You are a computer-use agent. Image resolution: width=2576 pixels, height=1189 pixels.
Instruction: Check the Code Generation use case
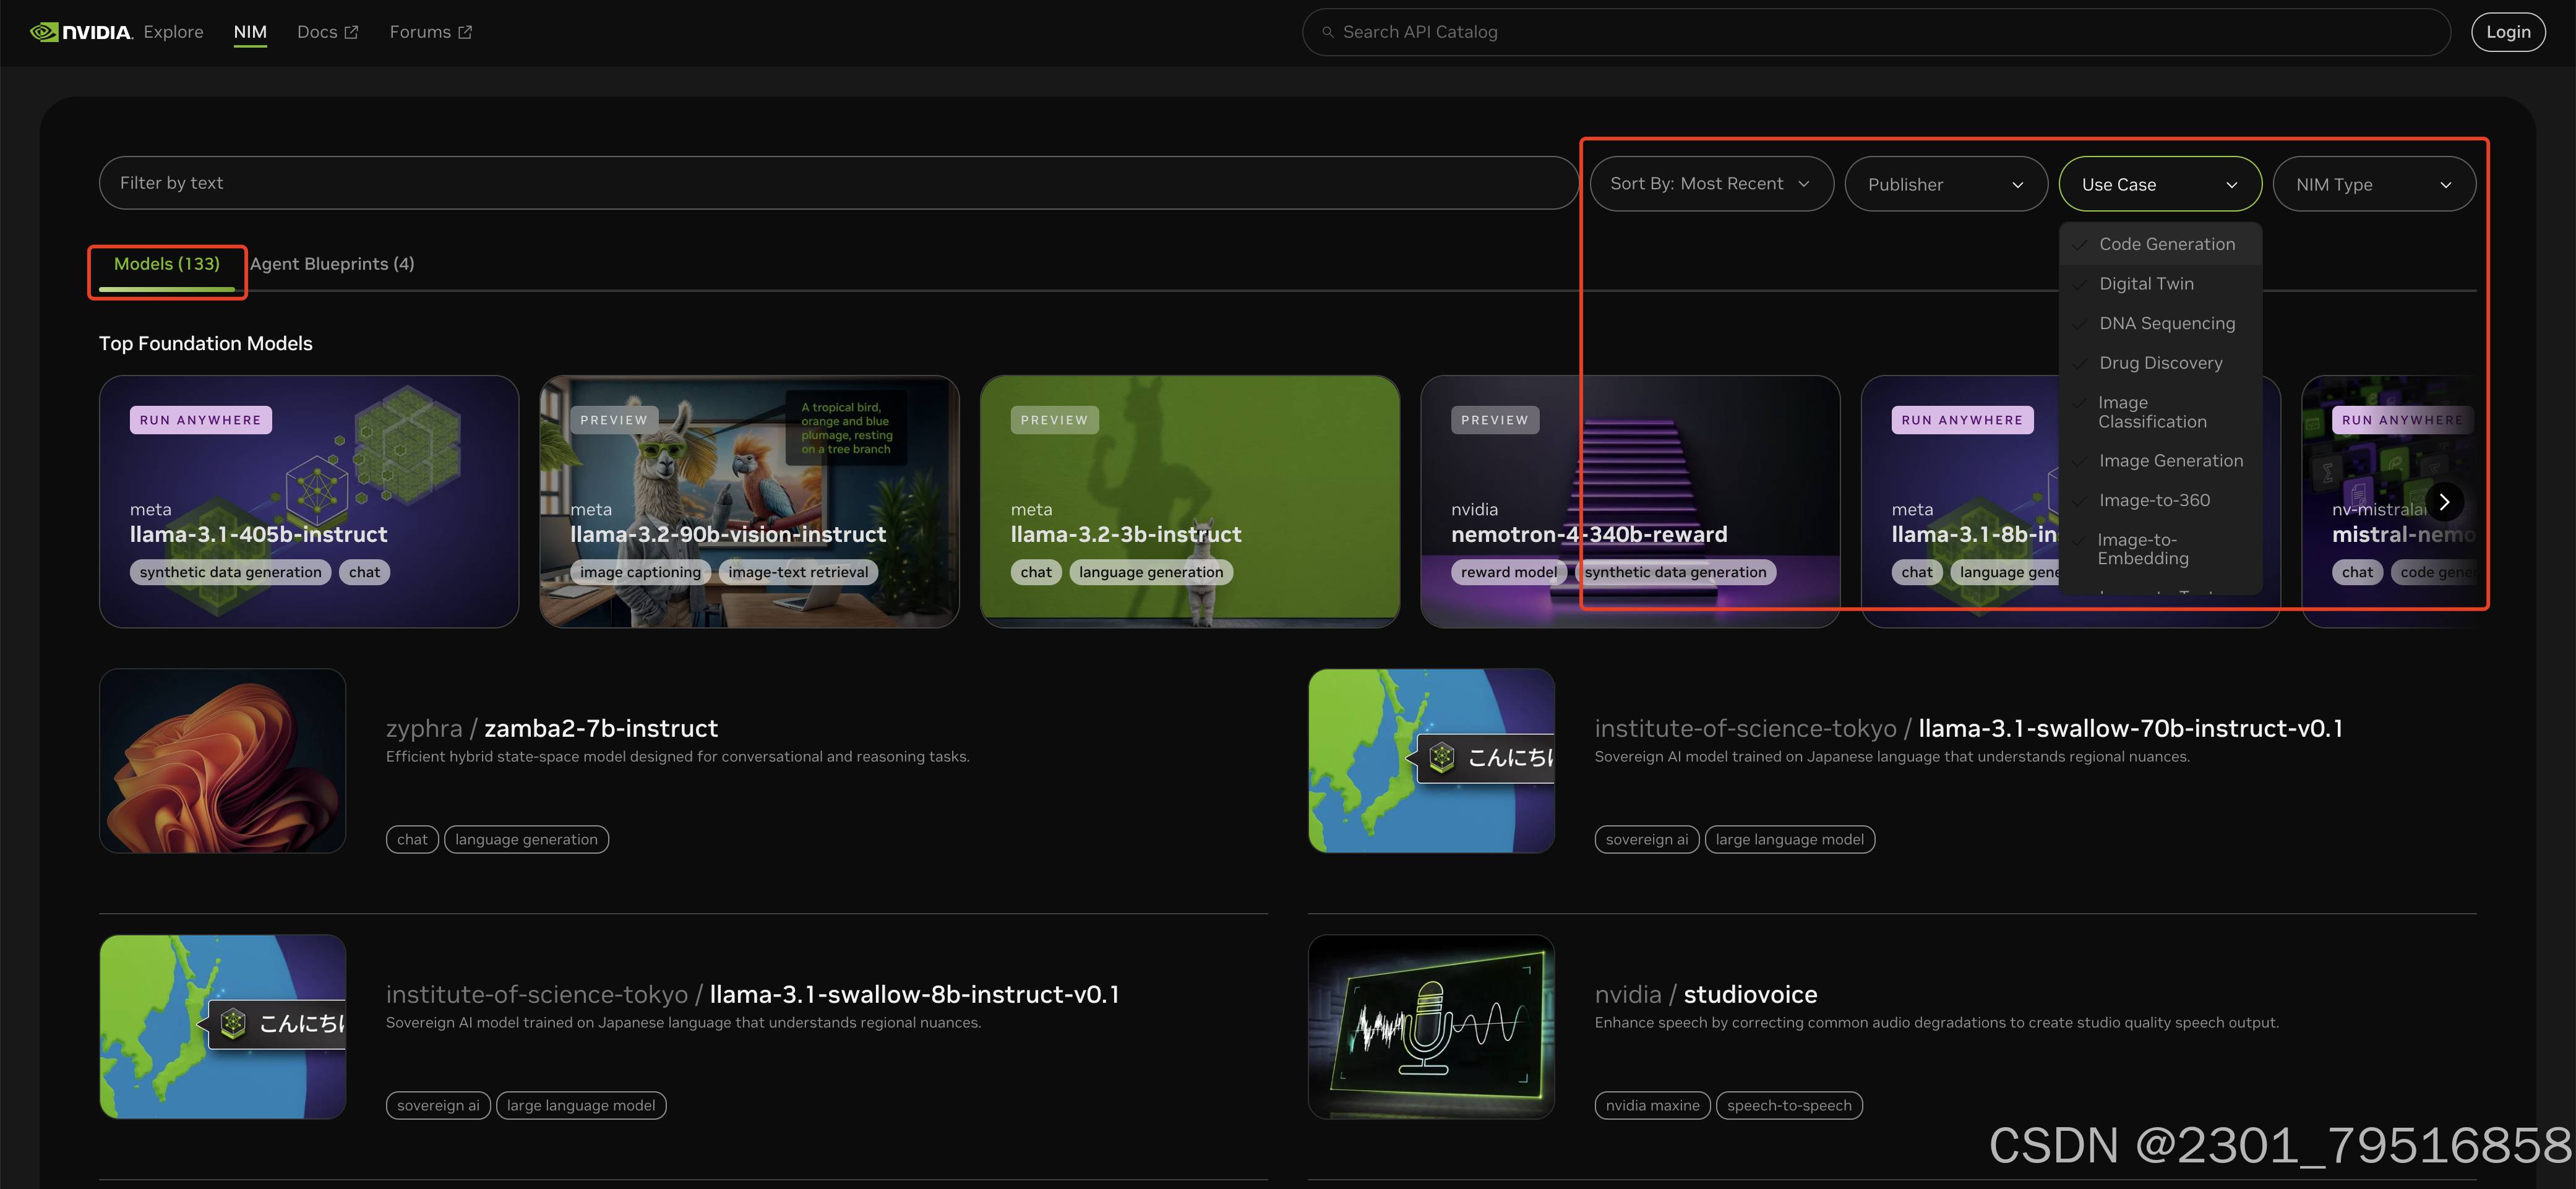pos(2160,244)
